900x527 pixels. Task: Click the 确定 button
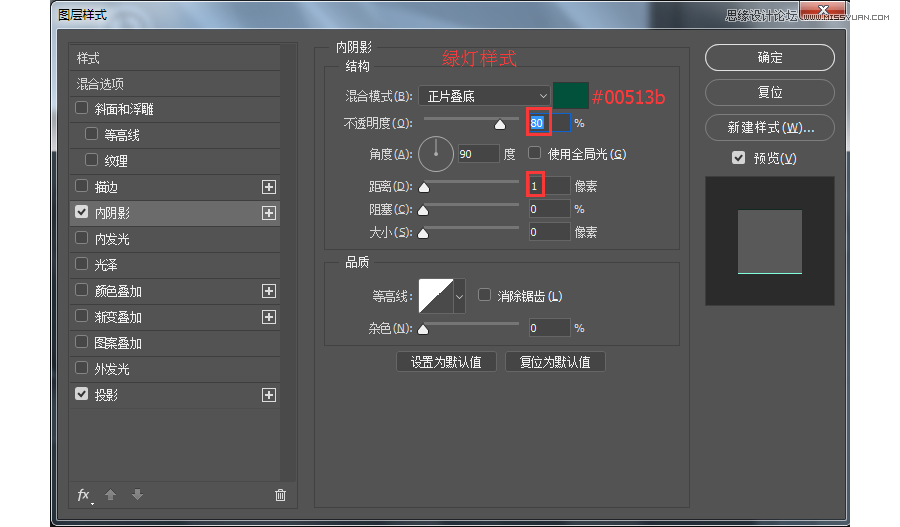coord(770,57)
